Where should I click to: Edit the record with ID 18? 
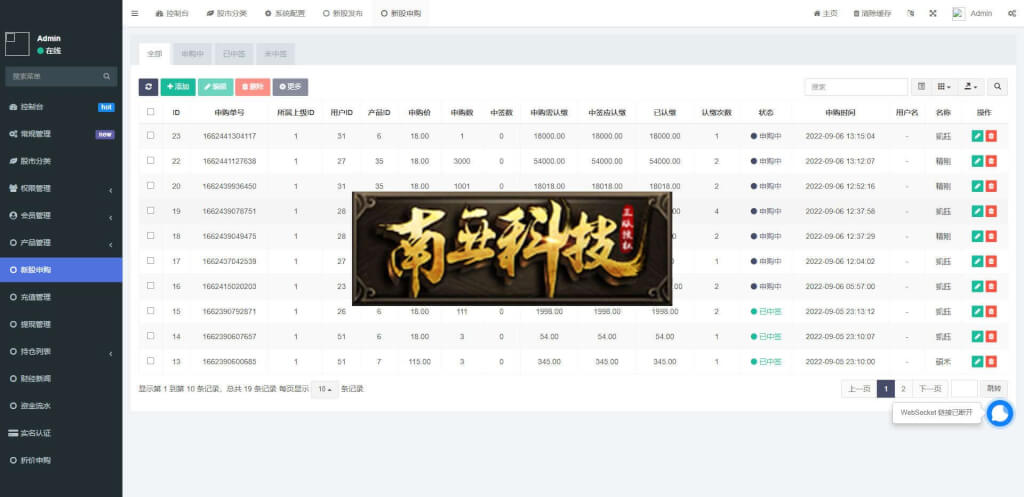977,236
